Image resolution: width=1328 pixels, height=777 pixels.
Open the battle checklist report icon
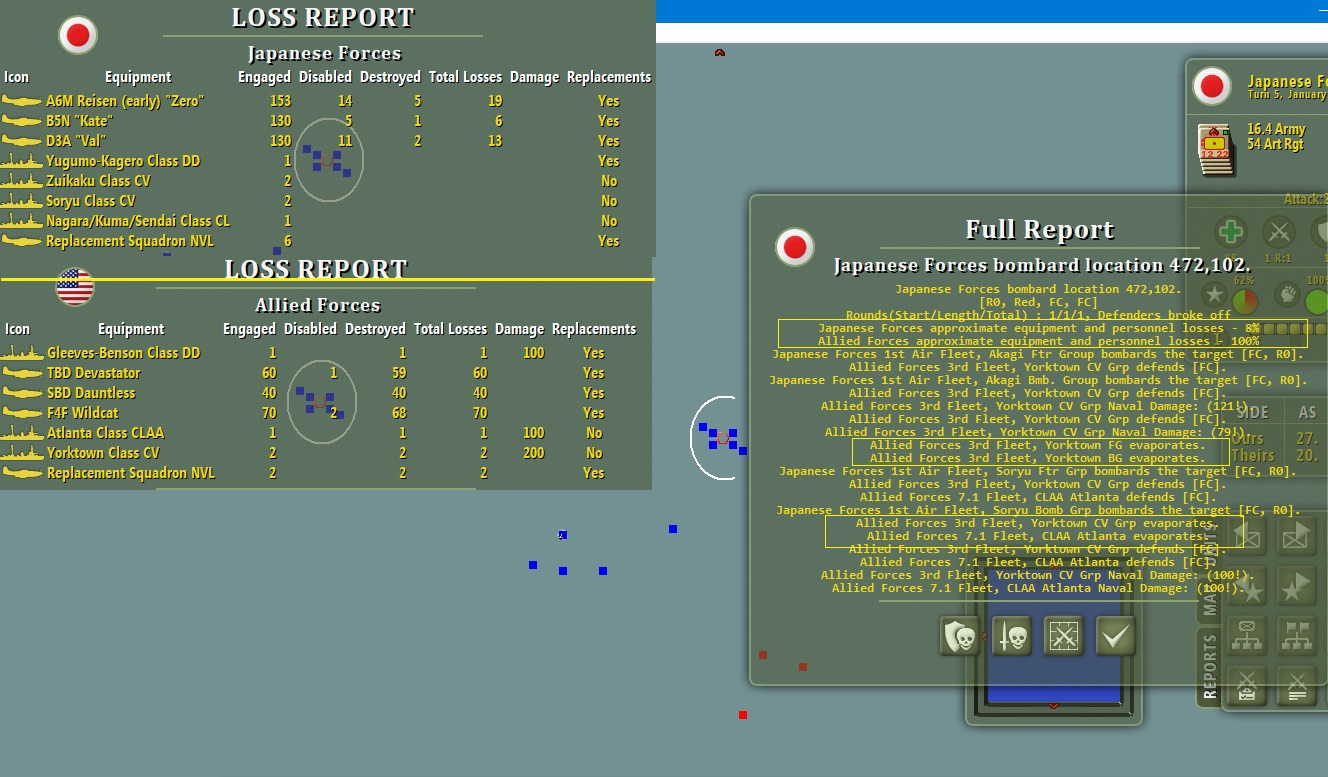[x=1246, y=684]
